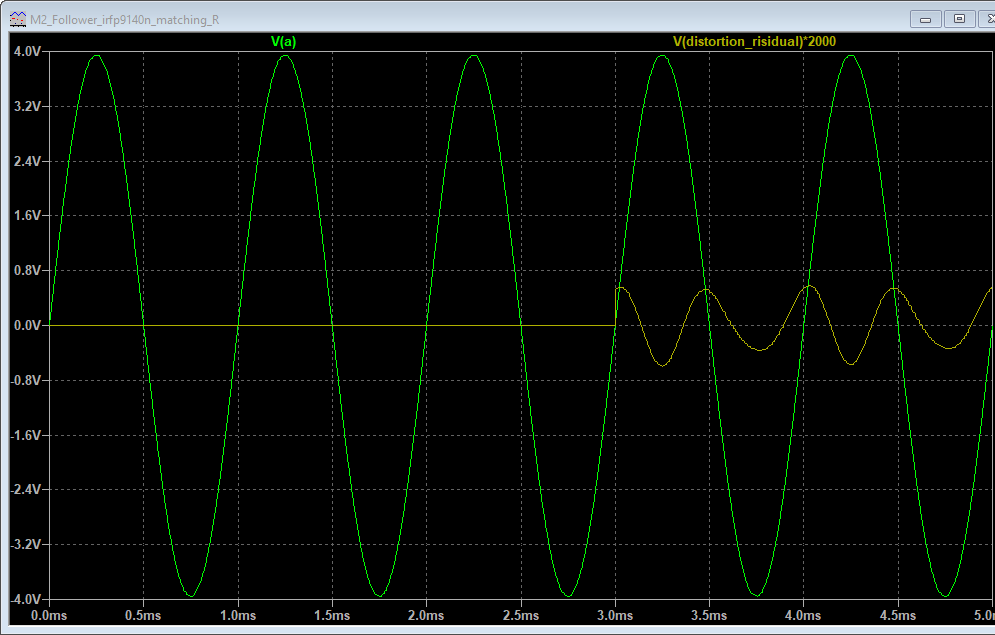Click the M2_Follower_irfp9140n_matching_R window title
The width and height of the screenshot is (995, 635).
pyautogui.click(x=124, y=20)
